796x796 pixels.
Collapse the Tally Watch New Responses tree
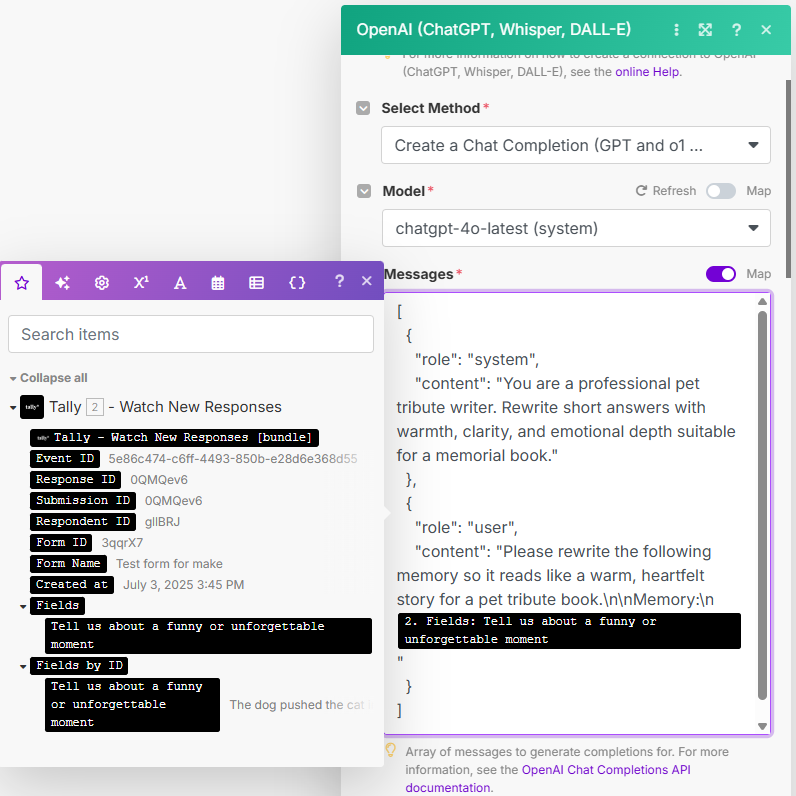13,408
